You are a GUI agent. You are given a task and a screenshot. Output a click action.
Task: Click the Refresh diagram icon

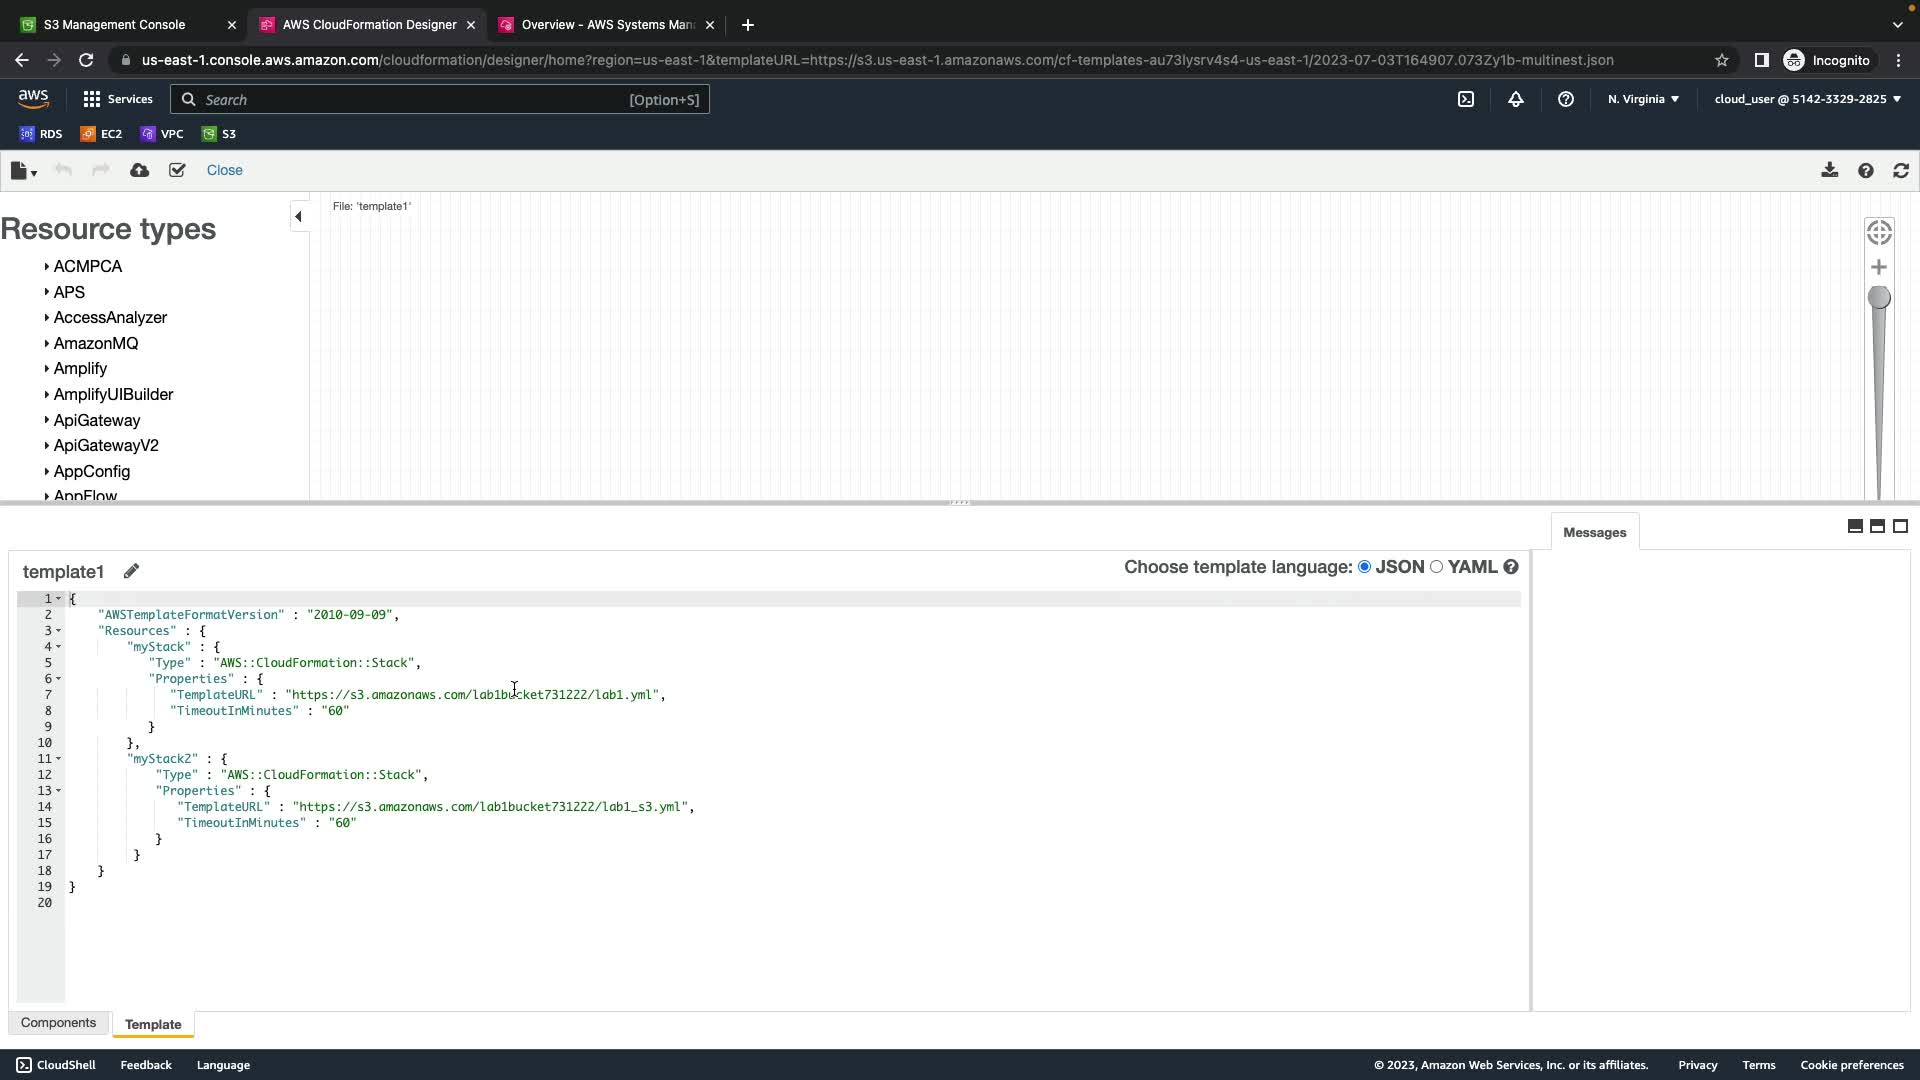1901,170
